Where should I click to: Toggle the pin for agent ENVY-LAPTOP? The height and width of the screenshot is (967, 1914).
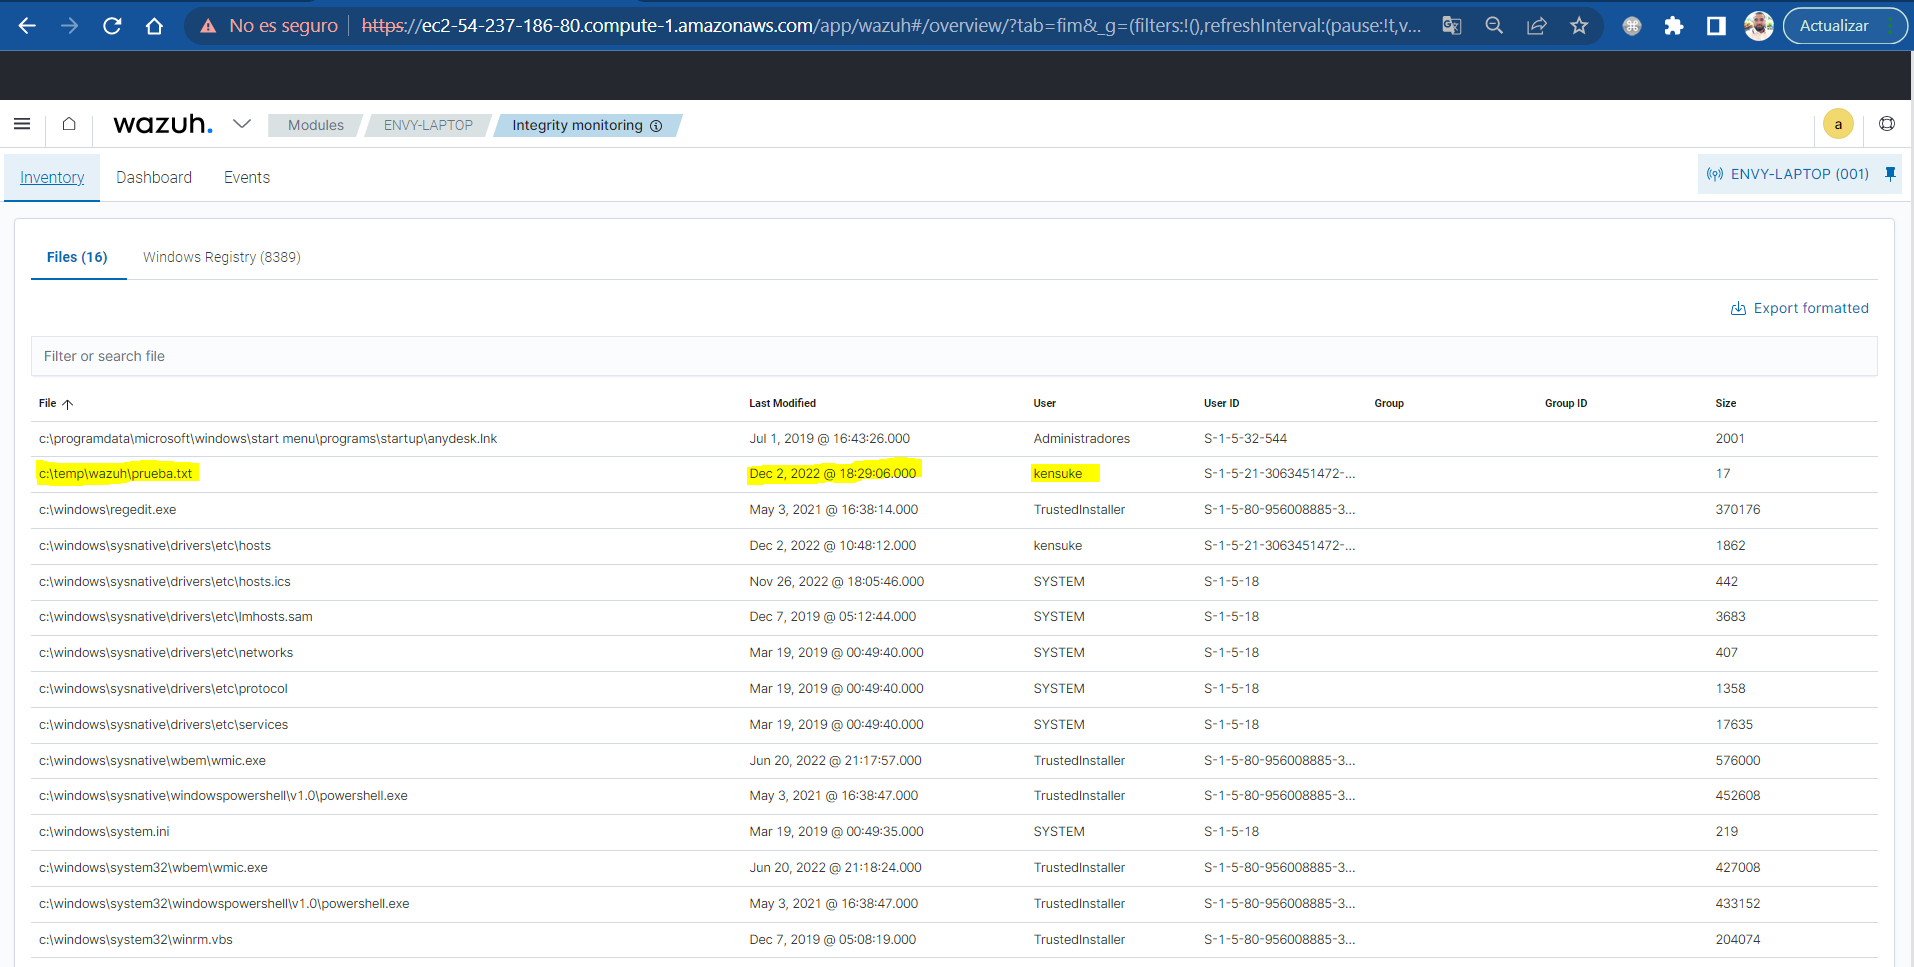click(x=1890, y=173)
